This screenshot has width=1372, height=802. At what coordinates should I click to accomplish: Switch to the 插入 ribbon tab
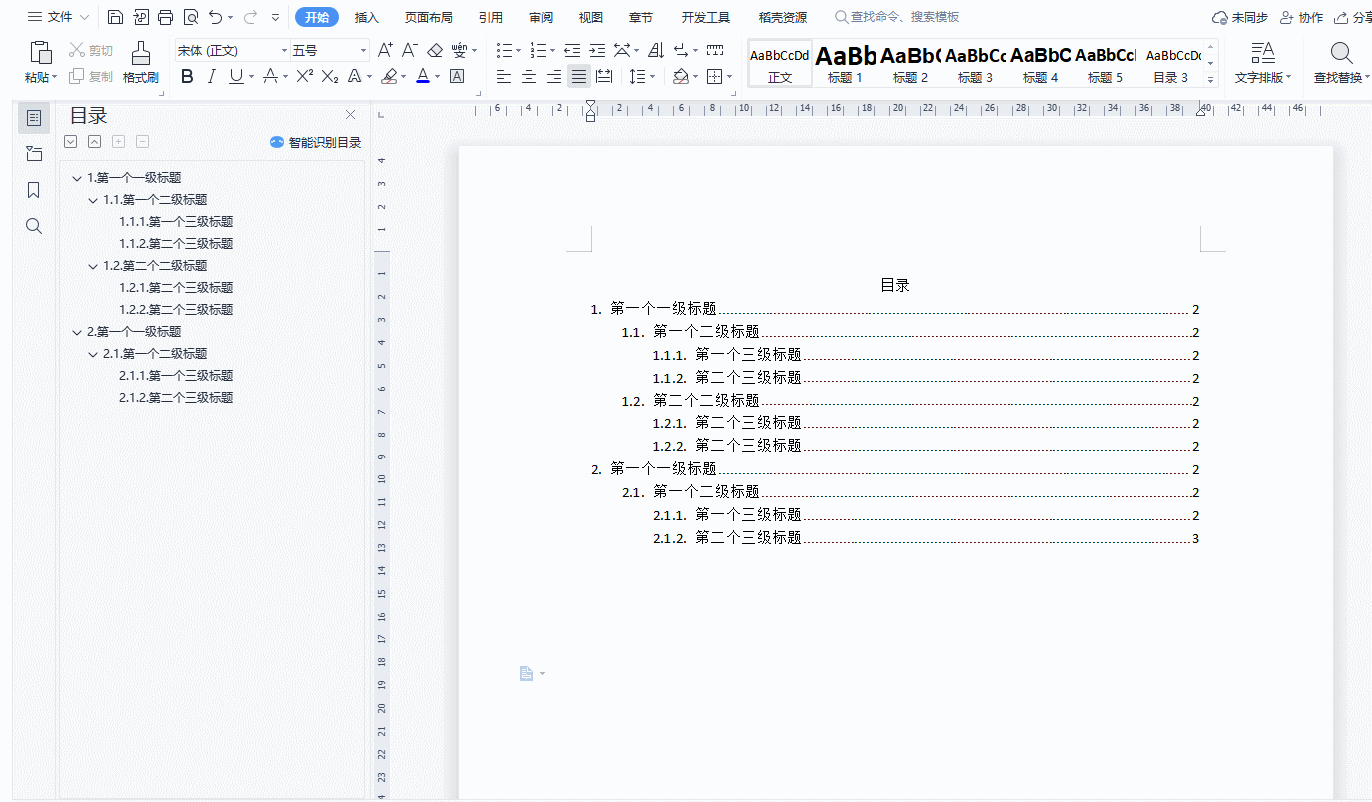tap(367, 17)
